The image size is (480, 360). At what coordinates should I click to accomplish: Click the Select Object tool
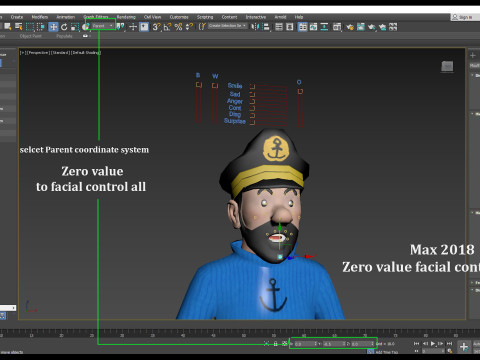pos(8,27)
